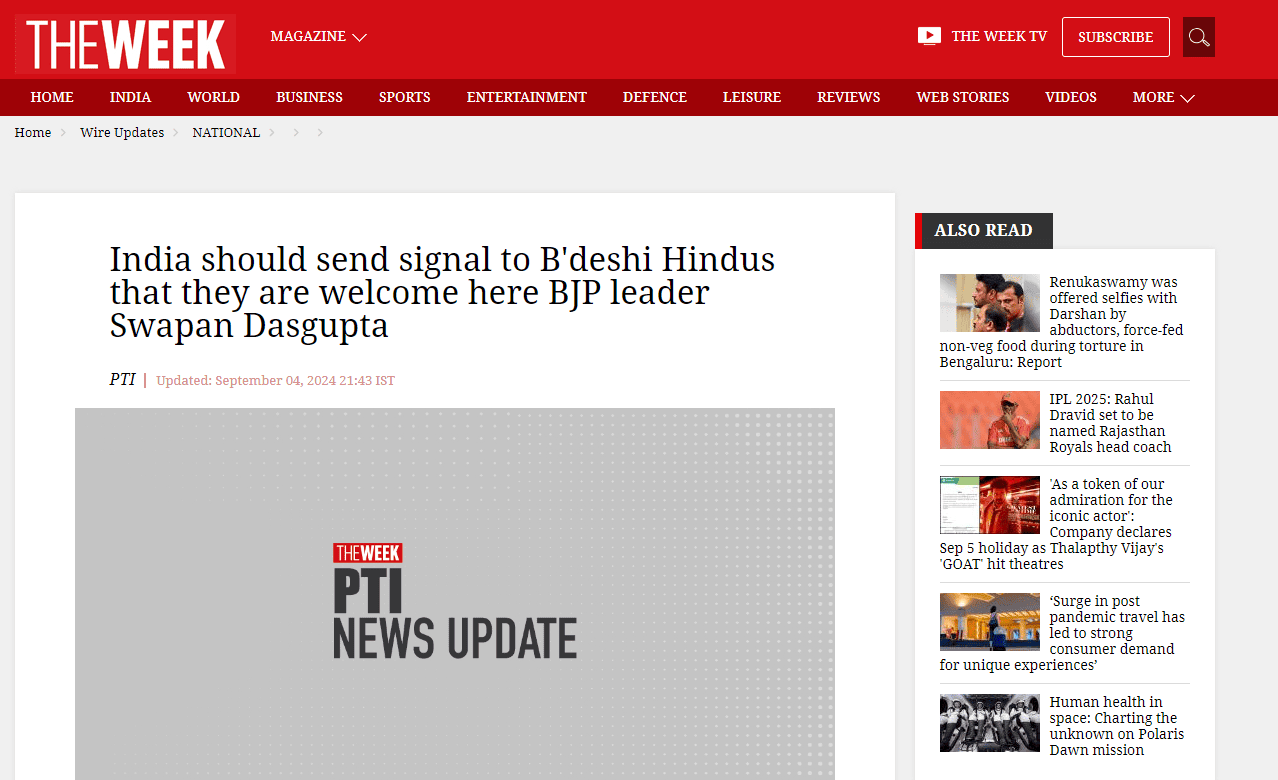Go to the Defence section

[x=655, y=97]
